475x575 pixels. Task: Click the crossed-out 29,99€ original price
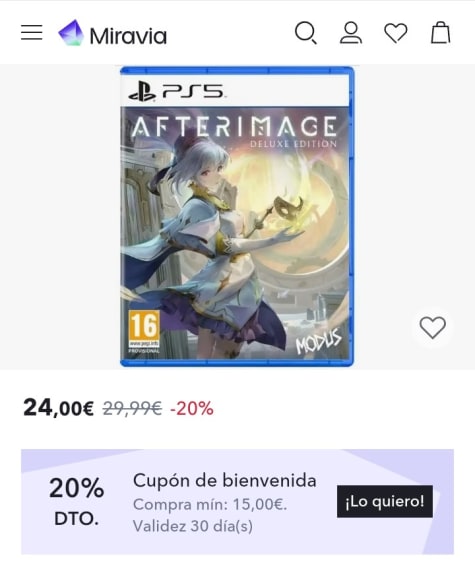132,408
